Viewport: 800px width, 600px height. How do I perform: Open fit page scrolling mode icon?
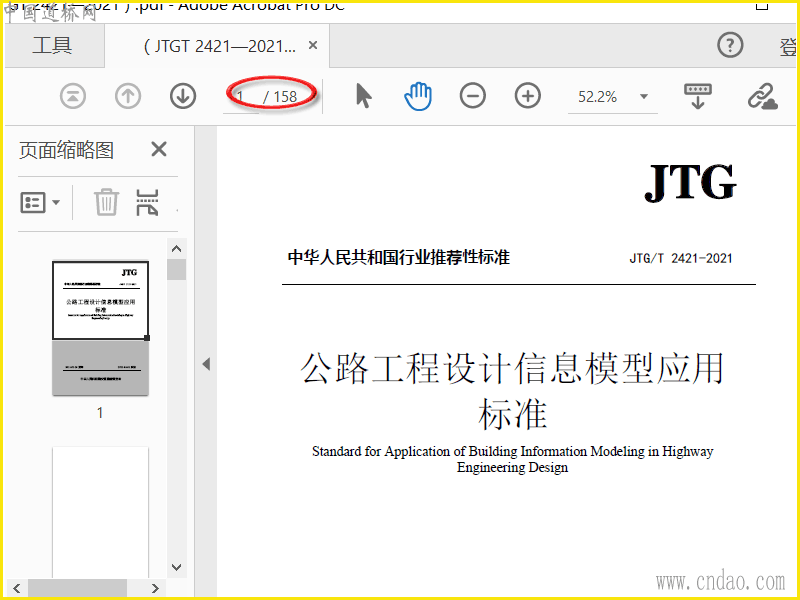click(x=697, y=96)
